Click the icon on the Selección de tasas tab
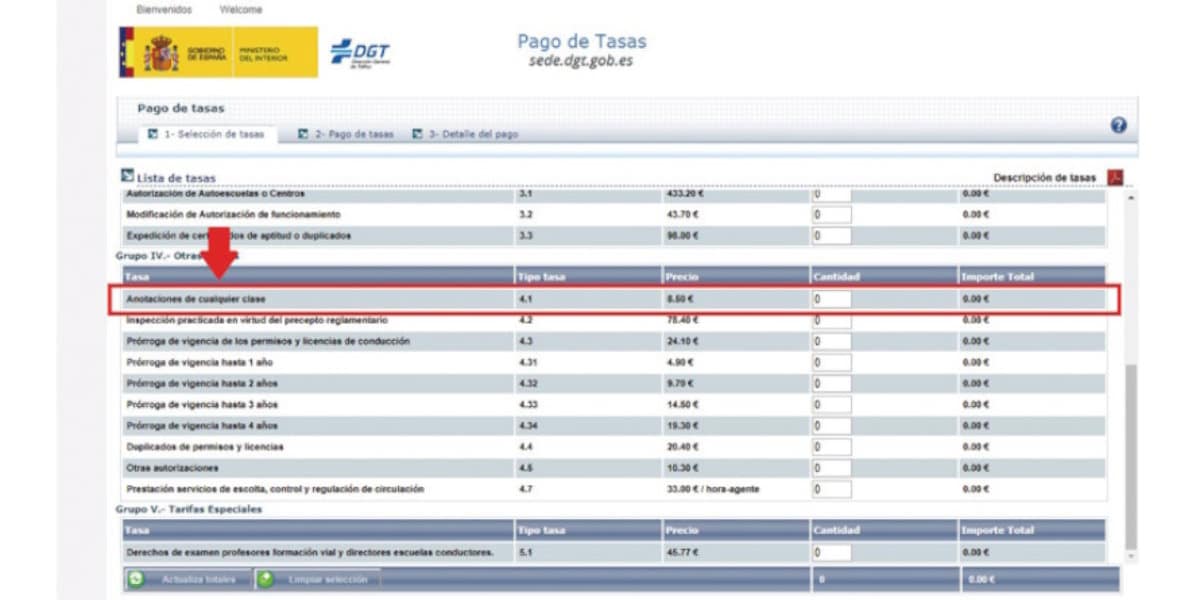This screenshot has width=1200, height=600. (152, 134)
